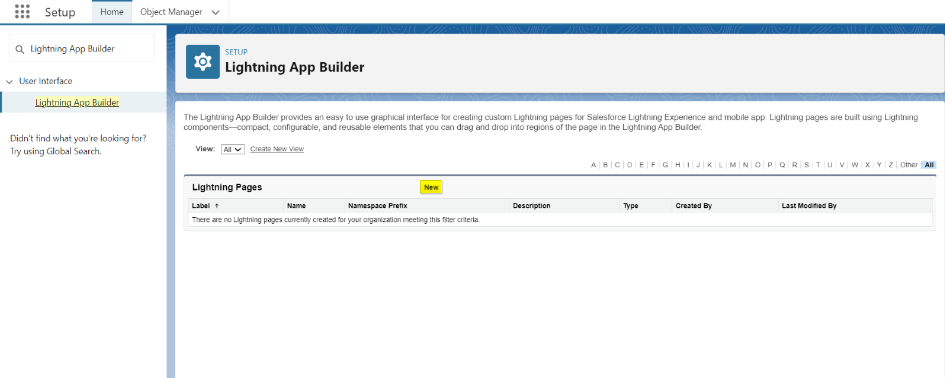Filter list by letter R

[795, 165]
